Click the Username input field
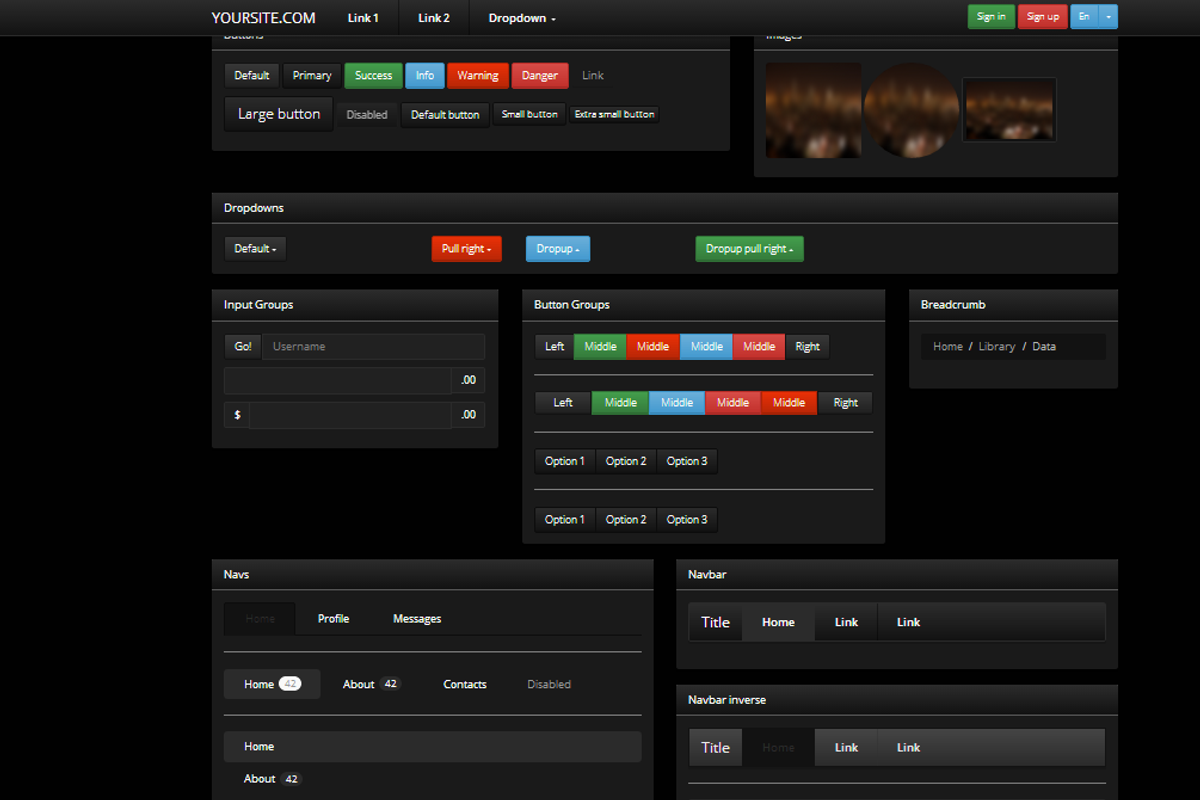 click(372, 346)
